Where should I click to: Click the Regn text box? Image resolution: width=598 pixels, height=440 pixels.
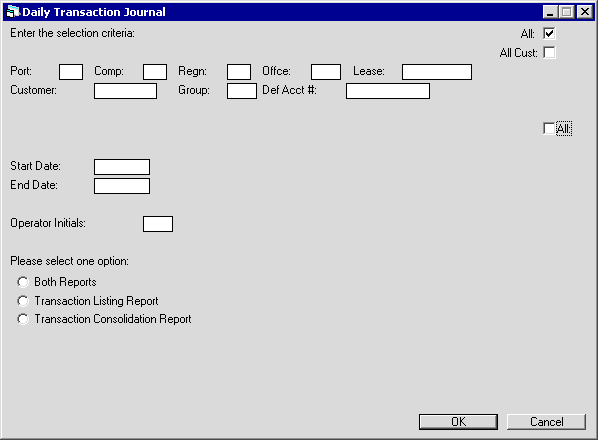pyautogui.click(x=239, y=72)
